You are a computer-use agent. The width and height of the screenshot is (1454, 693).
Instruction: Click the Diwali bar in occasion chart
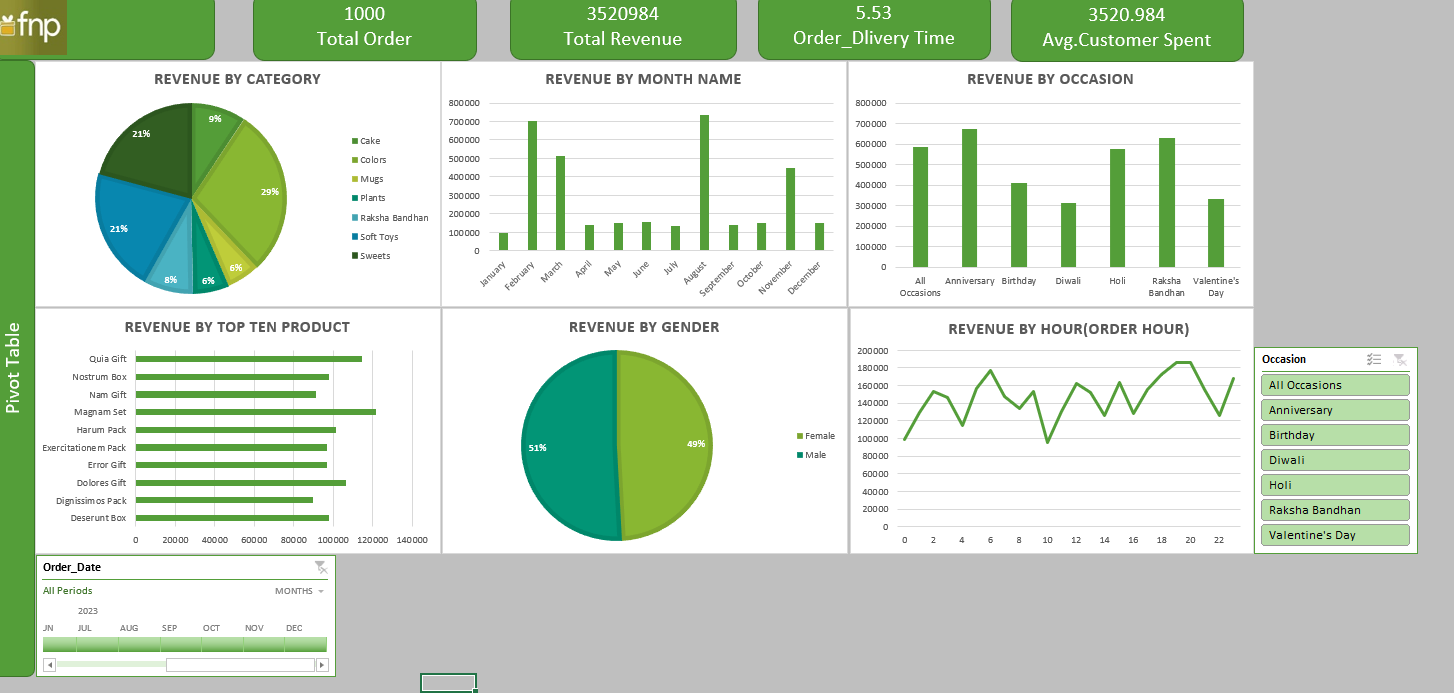1068,235
